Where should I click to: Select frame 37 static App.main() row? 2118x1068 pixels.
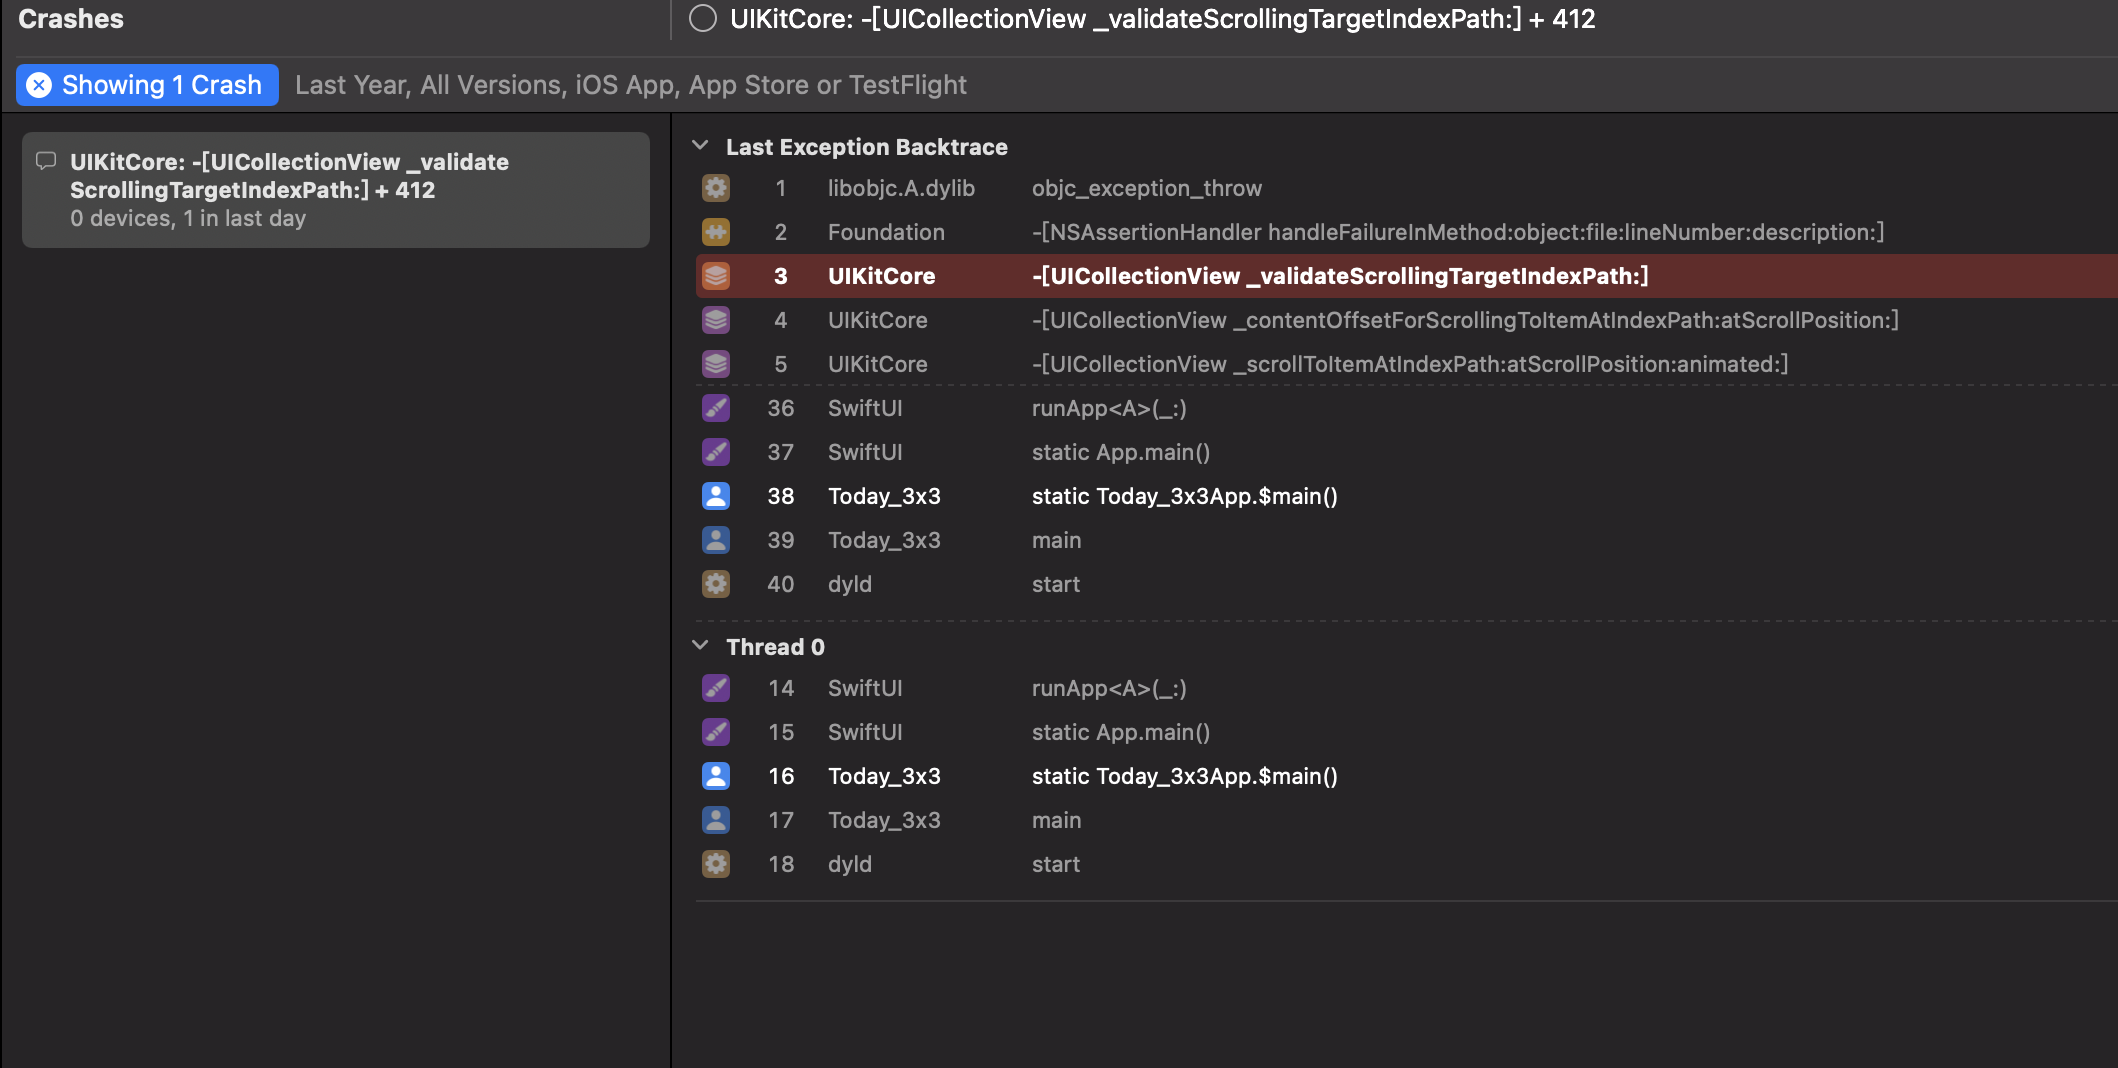[x=1120, y=452]
